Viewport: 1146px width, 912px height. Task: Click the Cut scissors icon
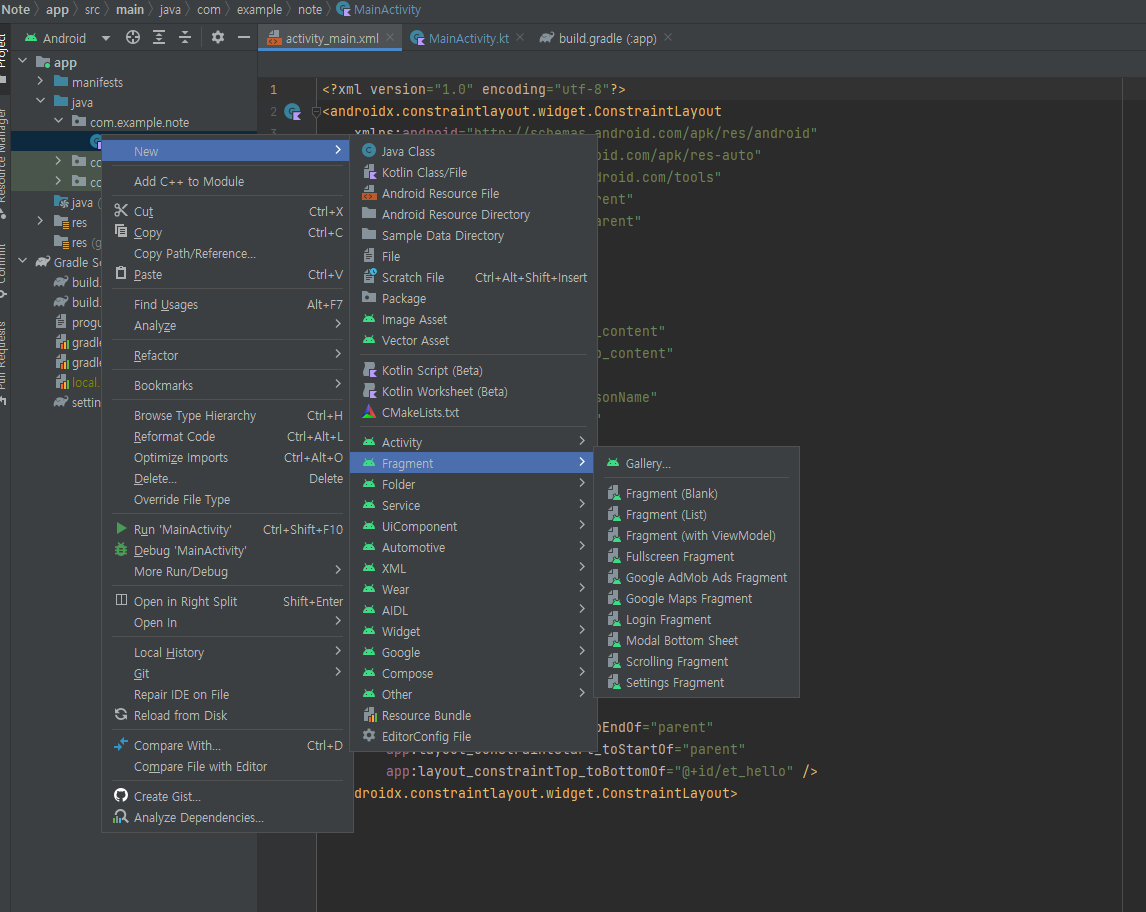[x=121, y=211]
